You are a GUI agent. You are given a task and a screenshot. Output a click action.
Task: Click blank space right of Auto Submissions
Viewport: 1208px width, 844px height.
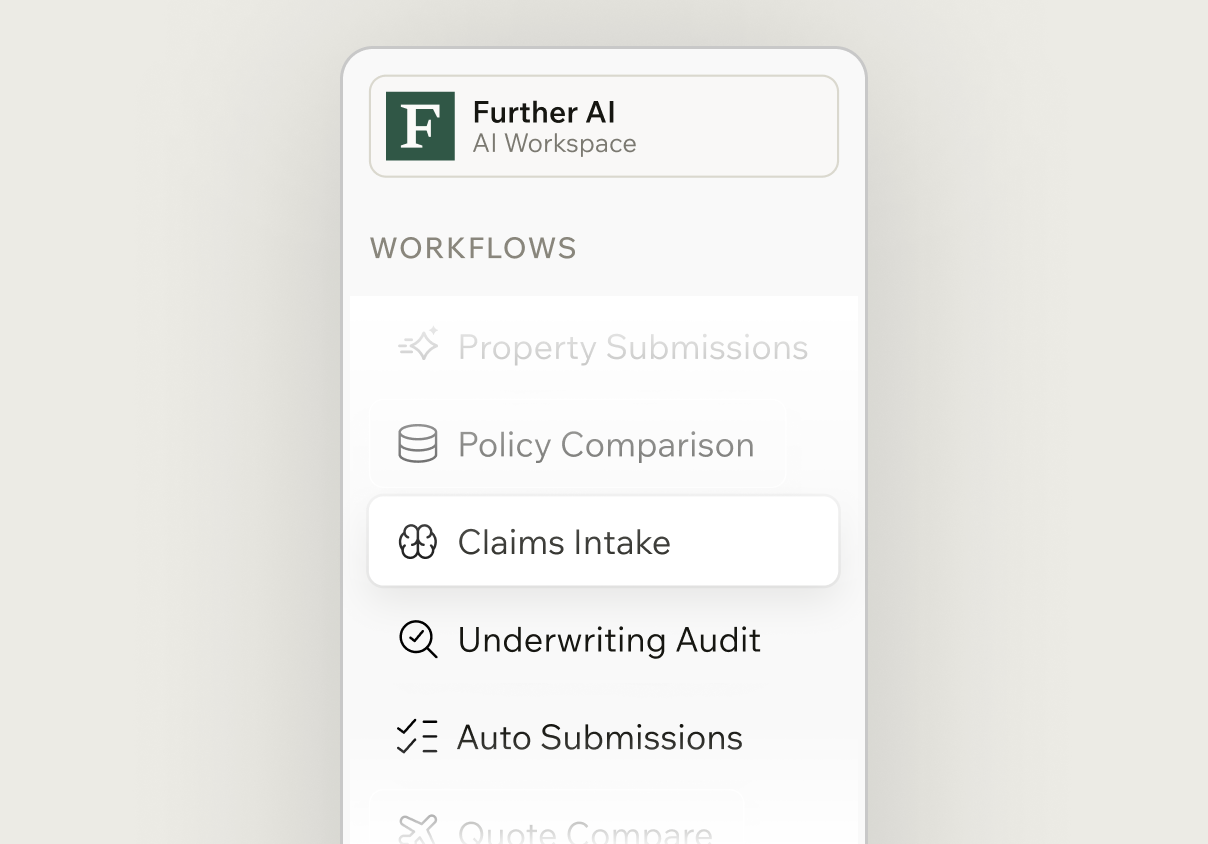798,738
